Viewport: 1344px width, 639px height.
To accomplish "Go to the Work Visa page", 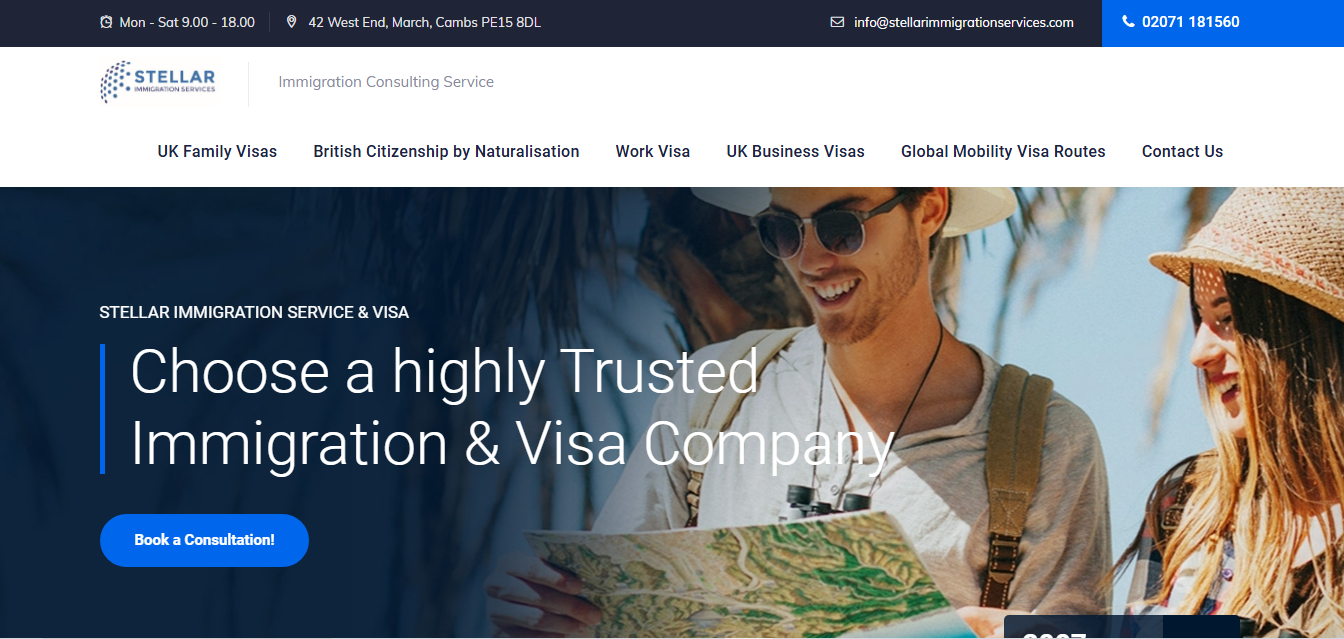I will click(x=652, y=152).
